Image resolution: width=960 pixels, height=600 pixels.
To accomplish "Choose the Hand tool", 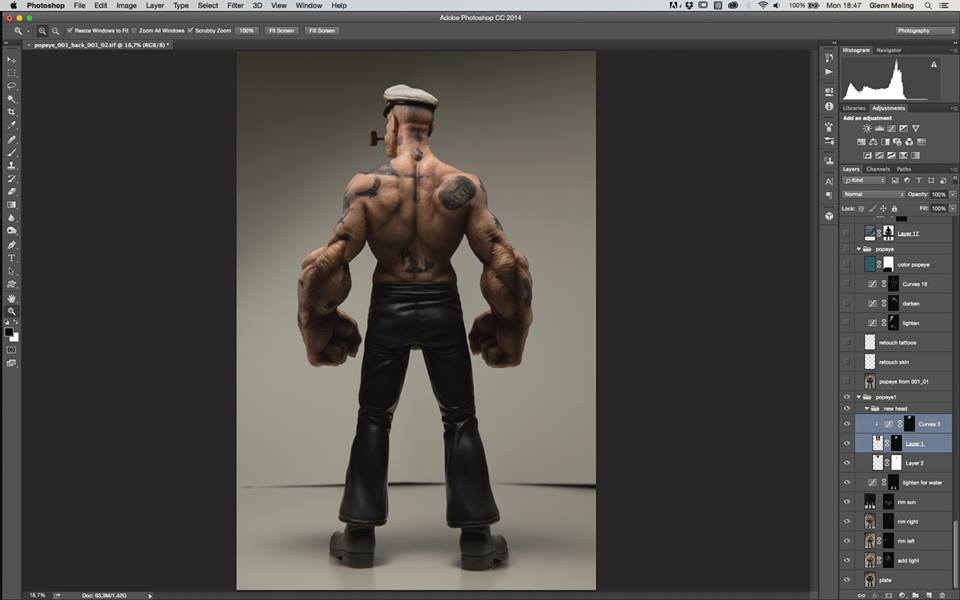I will [x=12, y=298].
